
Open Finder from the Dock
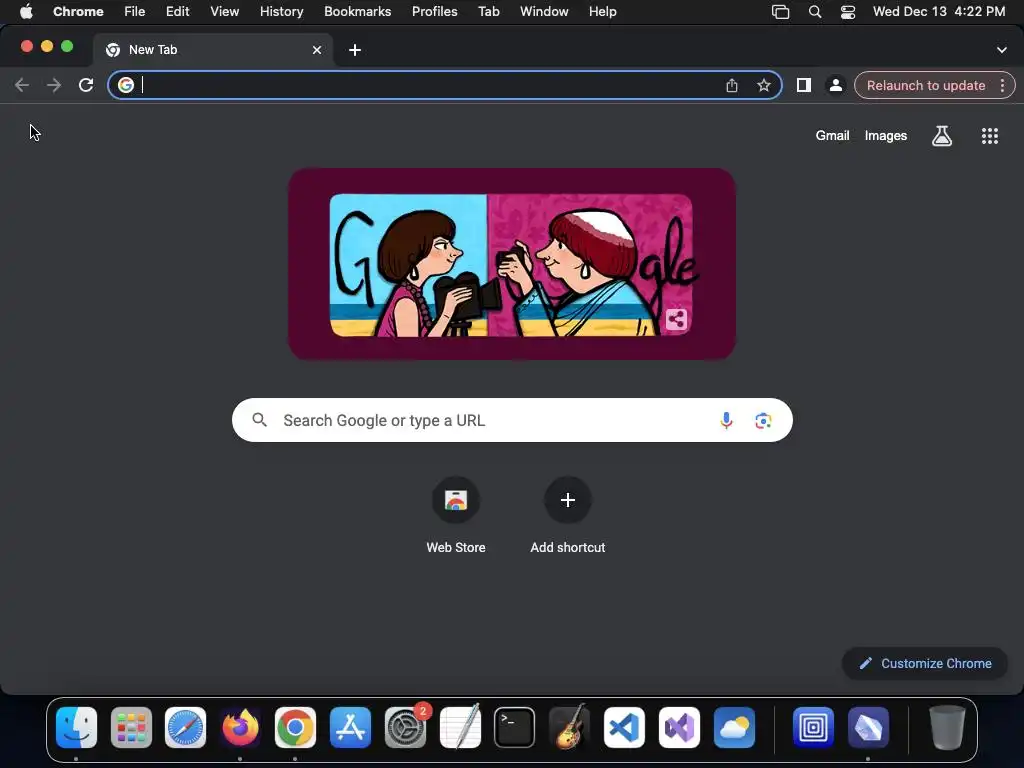tap(76, 727)
